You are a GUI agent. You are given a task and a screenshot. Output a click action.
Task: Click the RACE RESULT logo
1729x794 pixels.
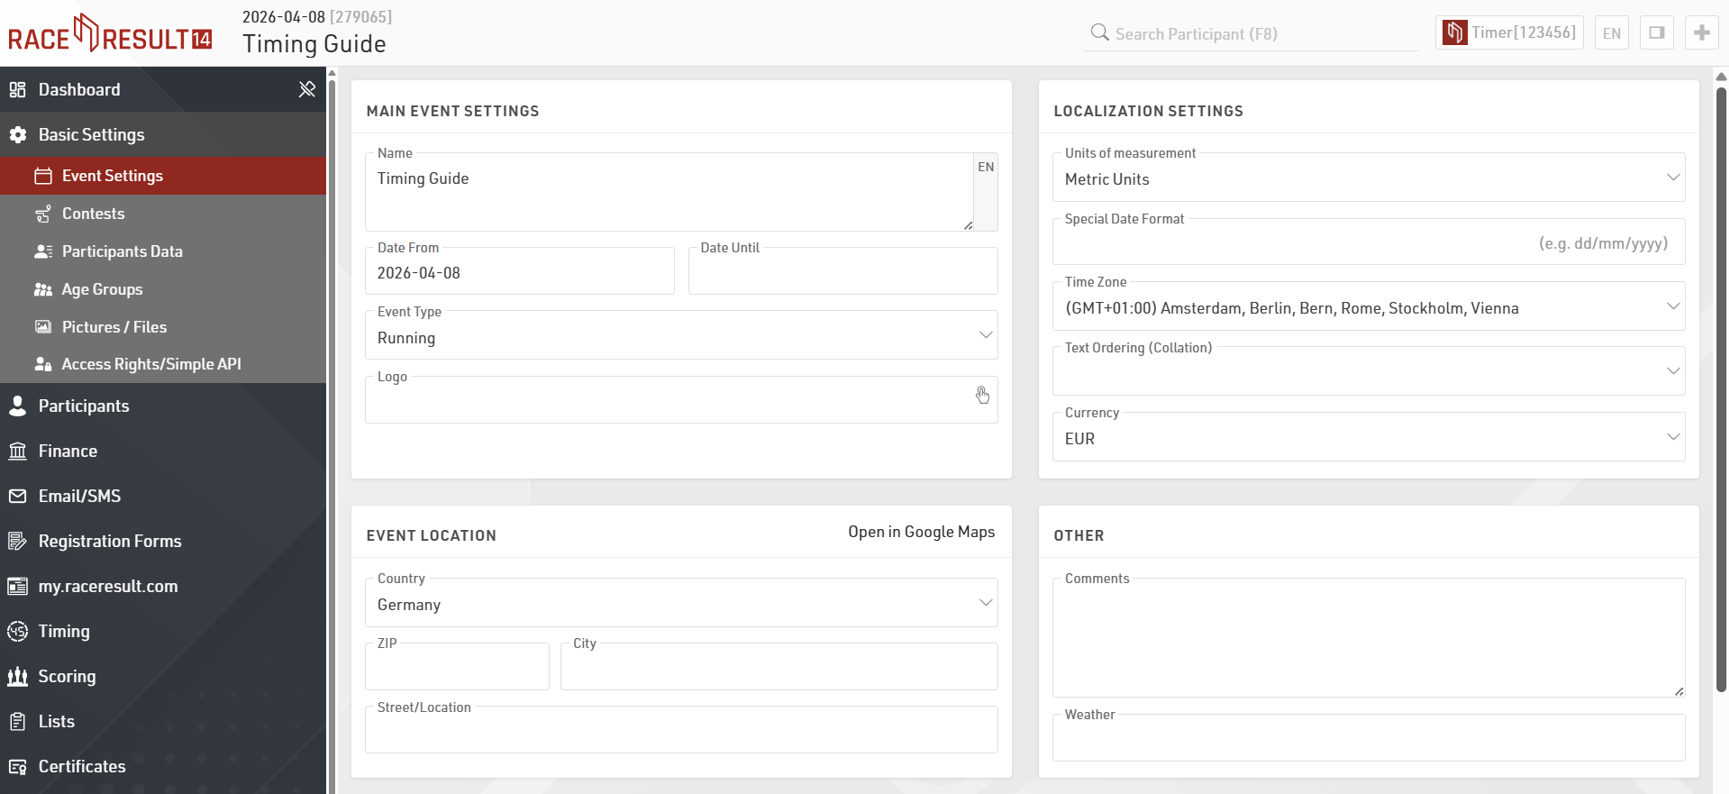(x=110, y=35)
